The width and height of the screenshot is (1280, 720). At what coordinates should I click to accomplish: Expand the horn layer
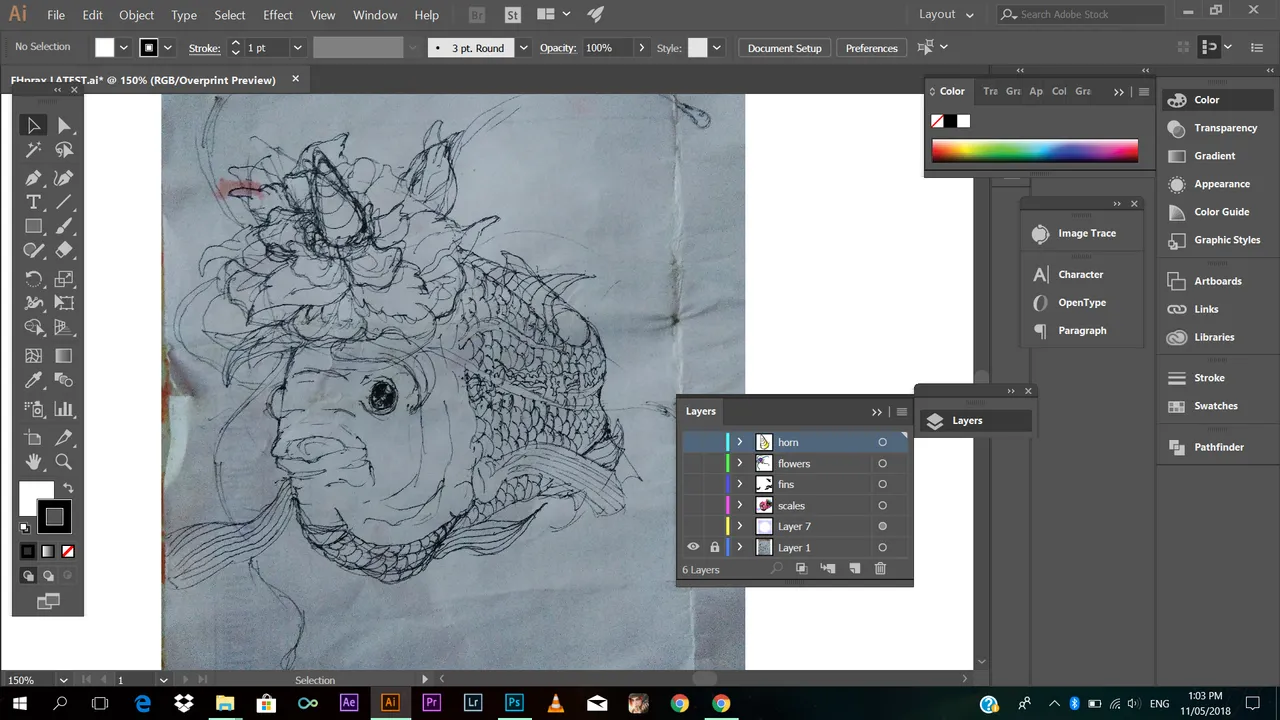740,442
